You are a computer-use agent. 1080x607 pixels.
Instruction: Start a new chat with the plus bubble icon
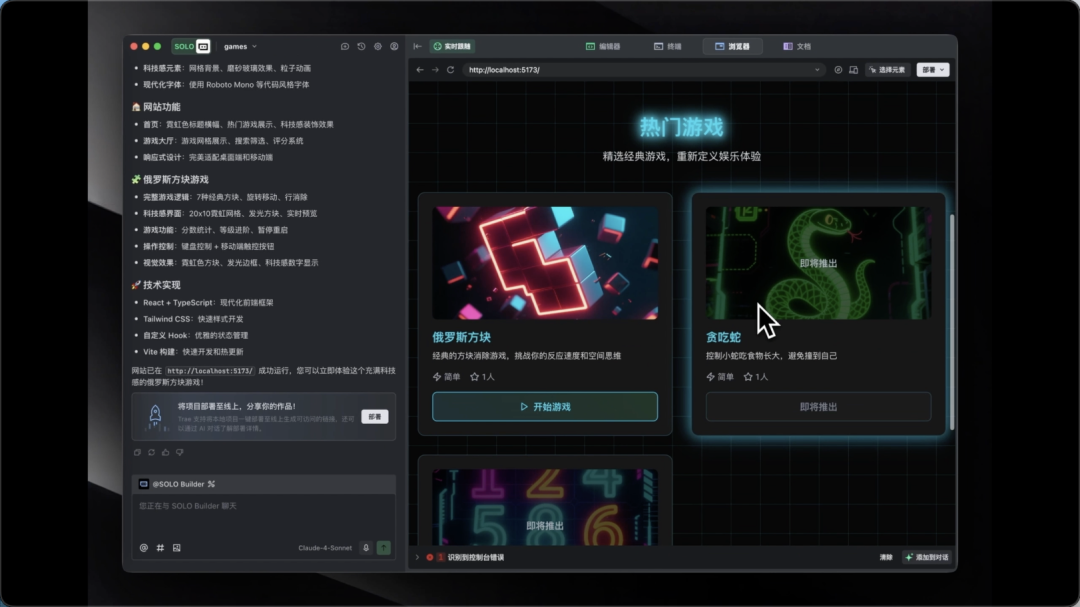coord(345,46)
